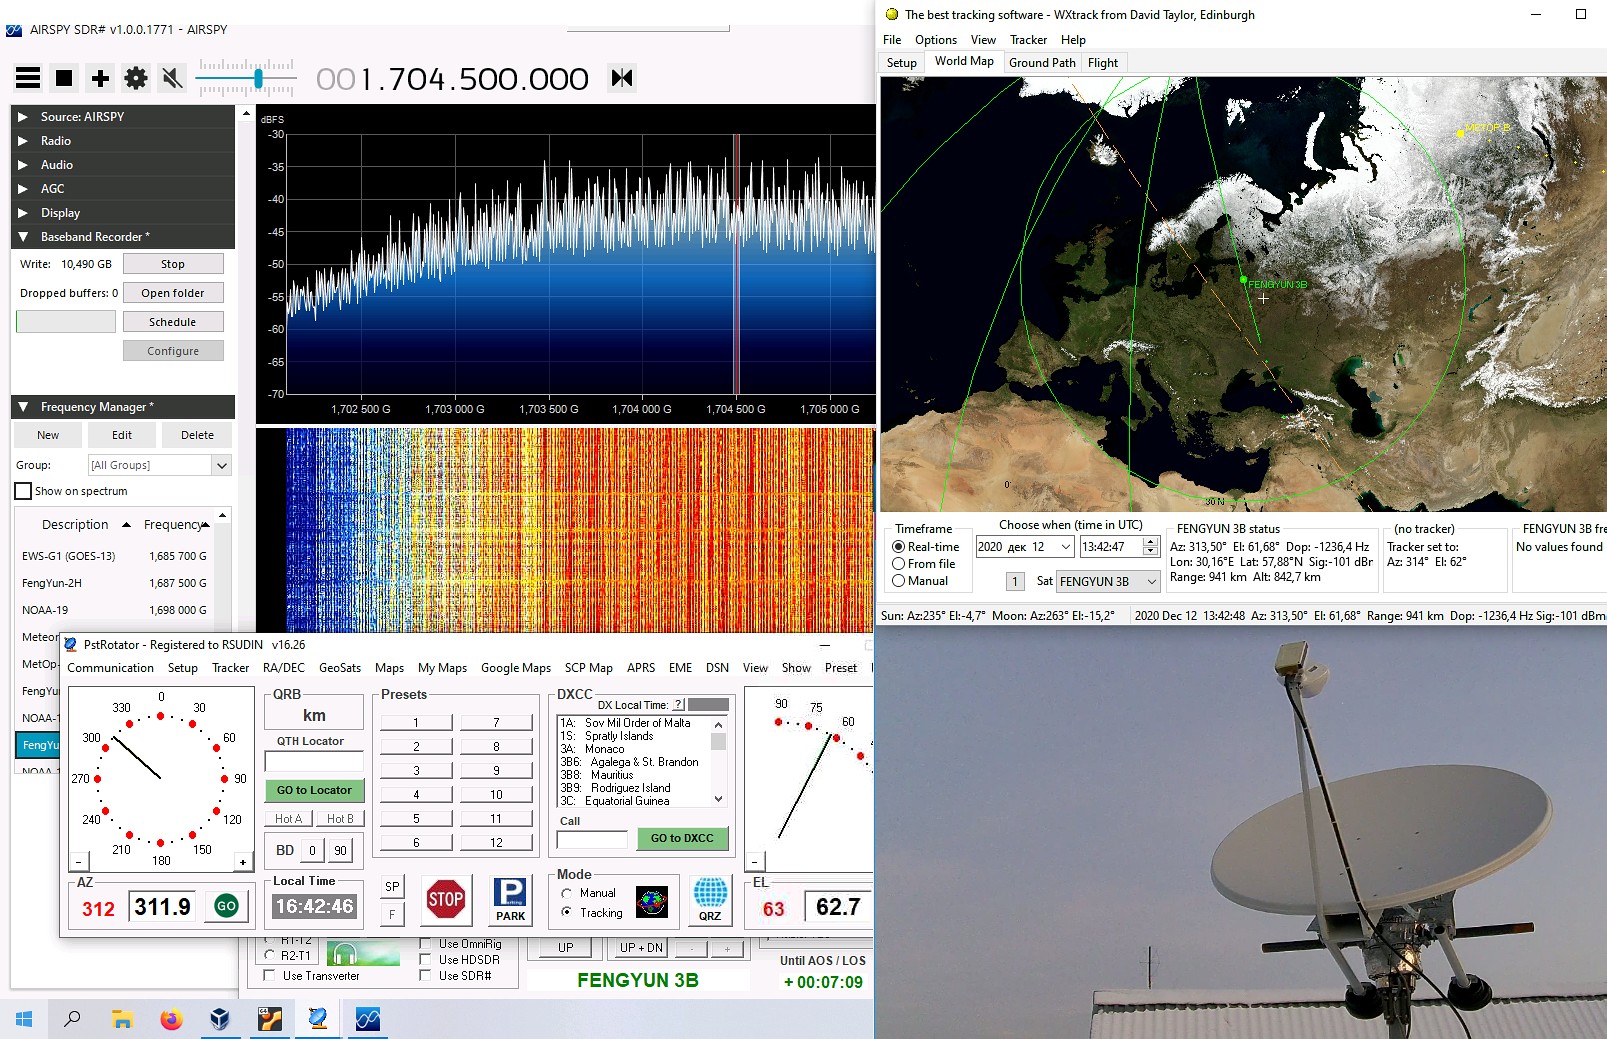This screenshot has height=1039, width=1607.
Task: Click the time stepper in WXtrack
Action: (x=1151, y=547)
